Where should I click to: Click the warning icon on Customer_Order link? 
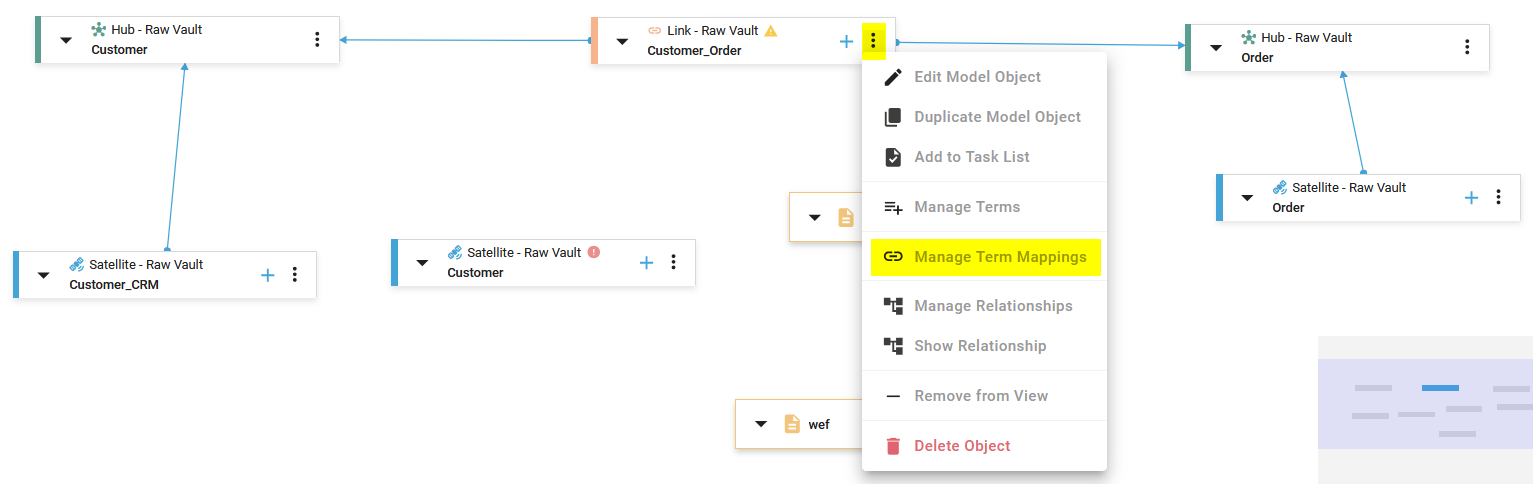771,31
